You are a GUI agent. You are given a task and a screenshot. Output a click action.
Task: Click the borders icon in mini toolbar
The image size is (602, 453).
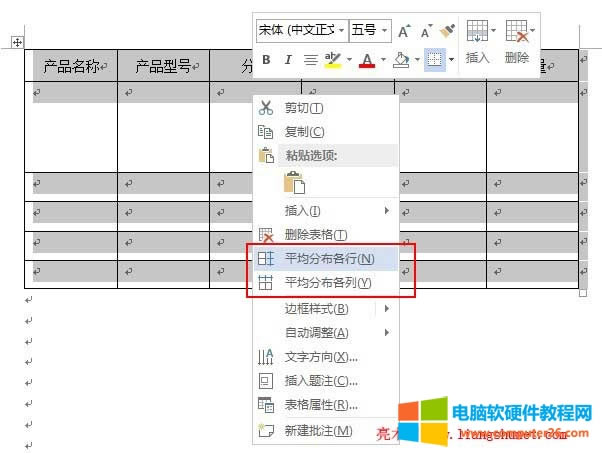click(x=433, y=60)
